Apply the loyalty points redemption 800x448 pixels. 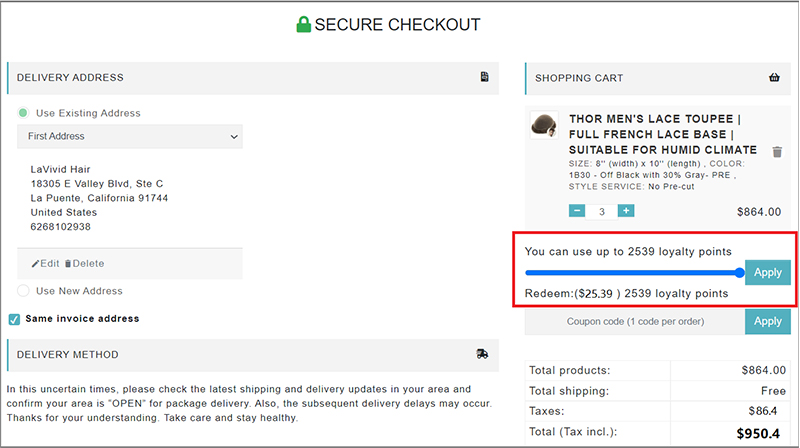[767, 272]
